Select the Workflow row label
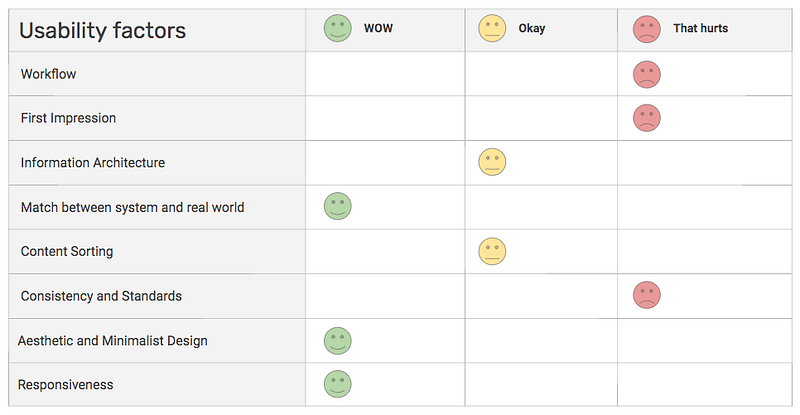The width and height of the screenshot is (800, 415). [48, 74]
